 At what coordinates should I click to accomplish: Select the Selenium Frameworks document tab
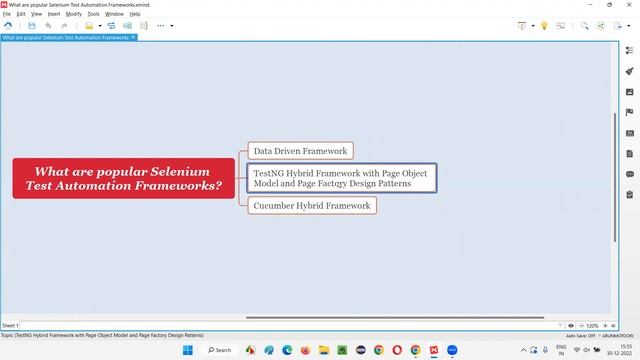(x=65, y=38)
